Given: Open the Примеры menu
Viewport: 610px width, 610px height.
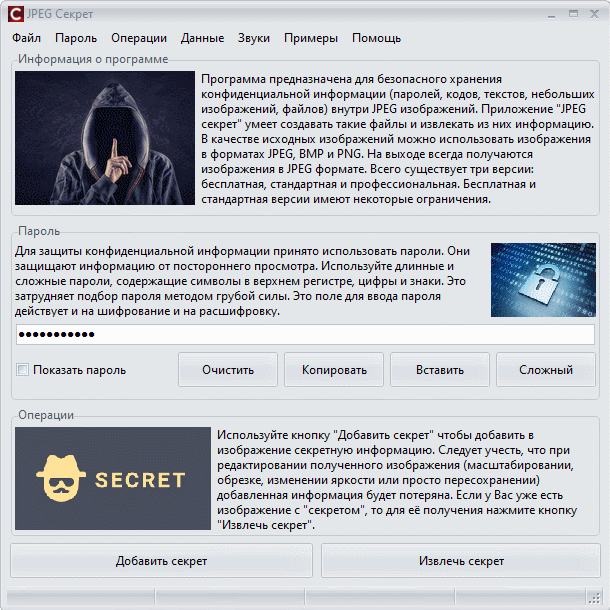Looking at the screenshot, I should tap(311, 38).
